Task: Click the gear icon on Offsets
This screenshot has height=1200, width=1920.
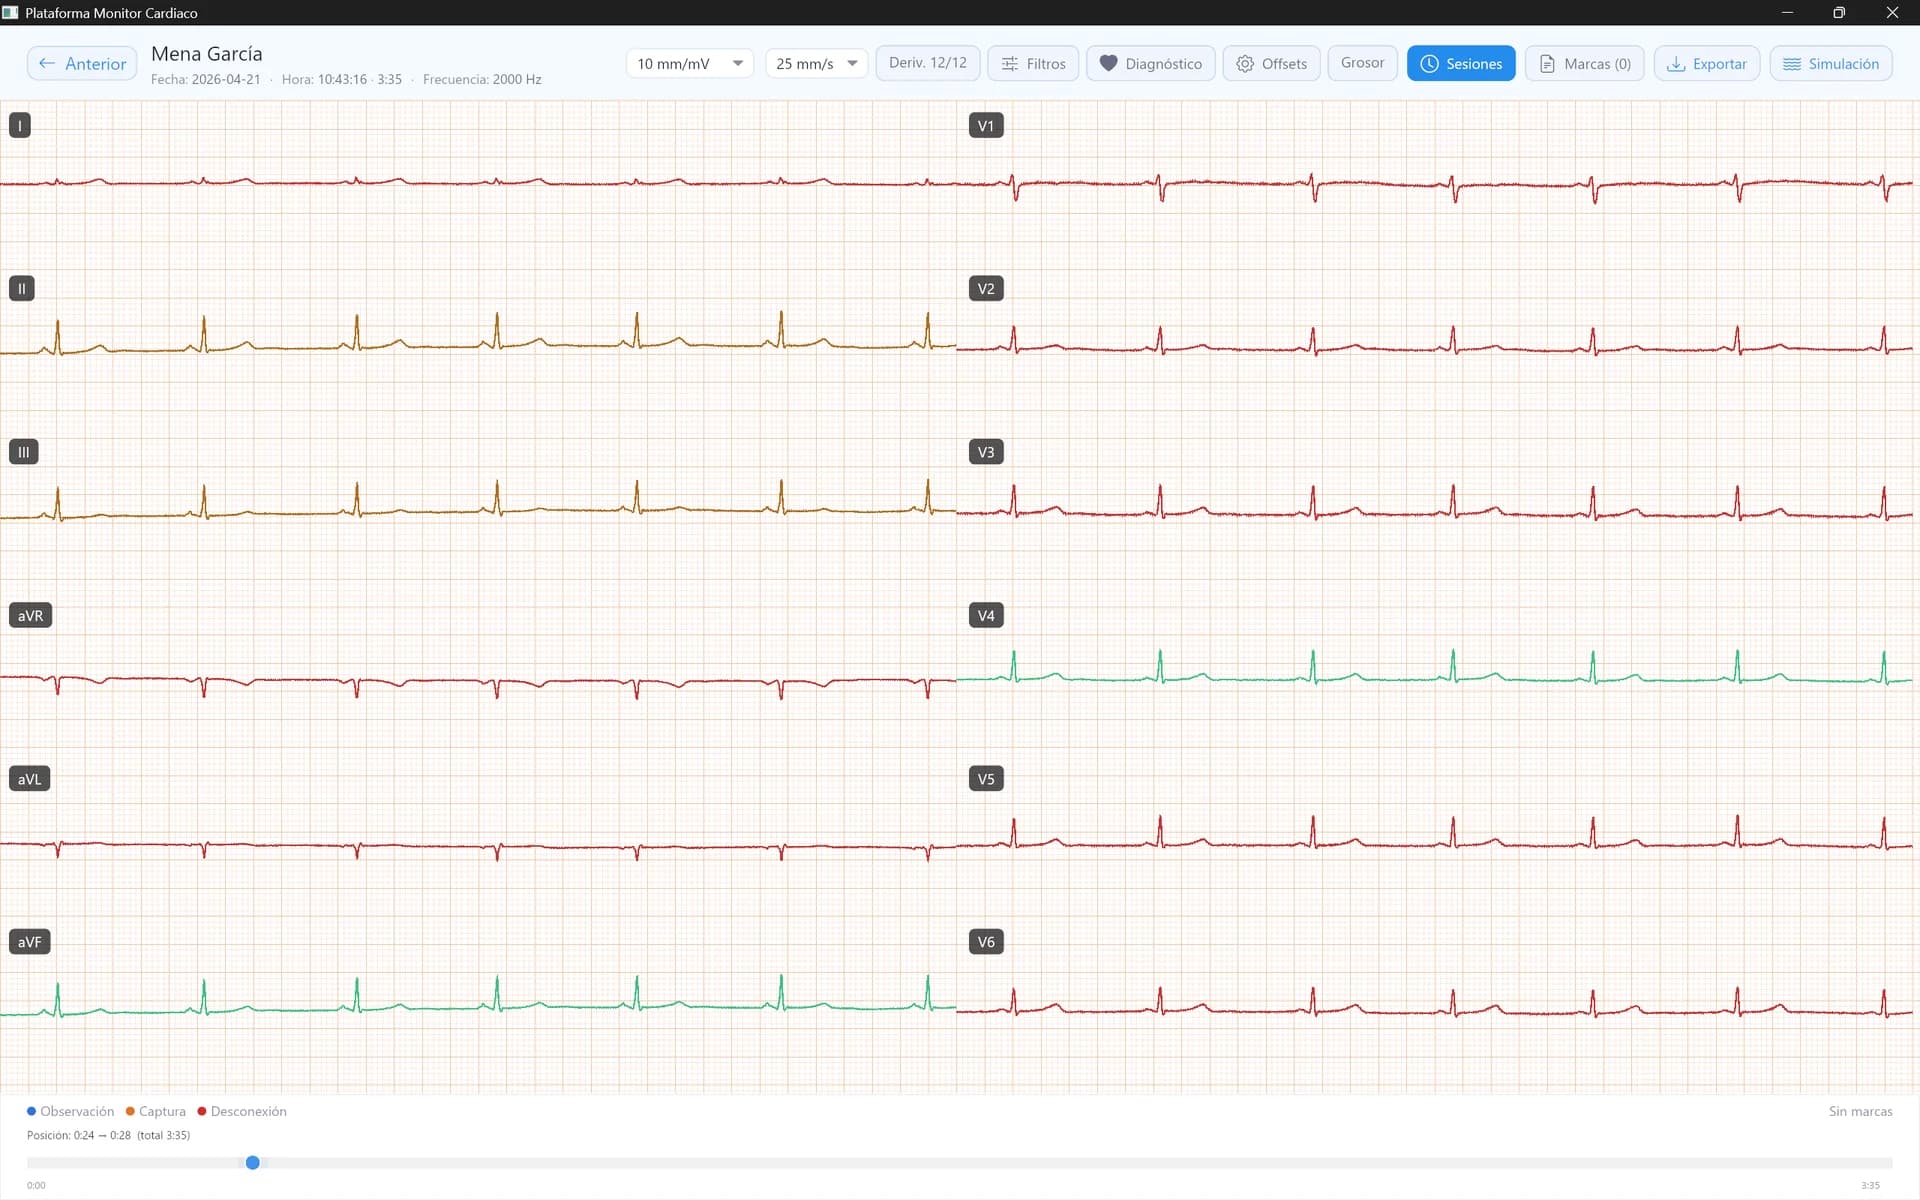Action: coord(1245,63)
